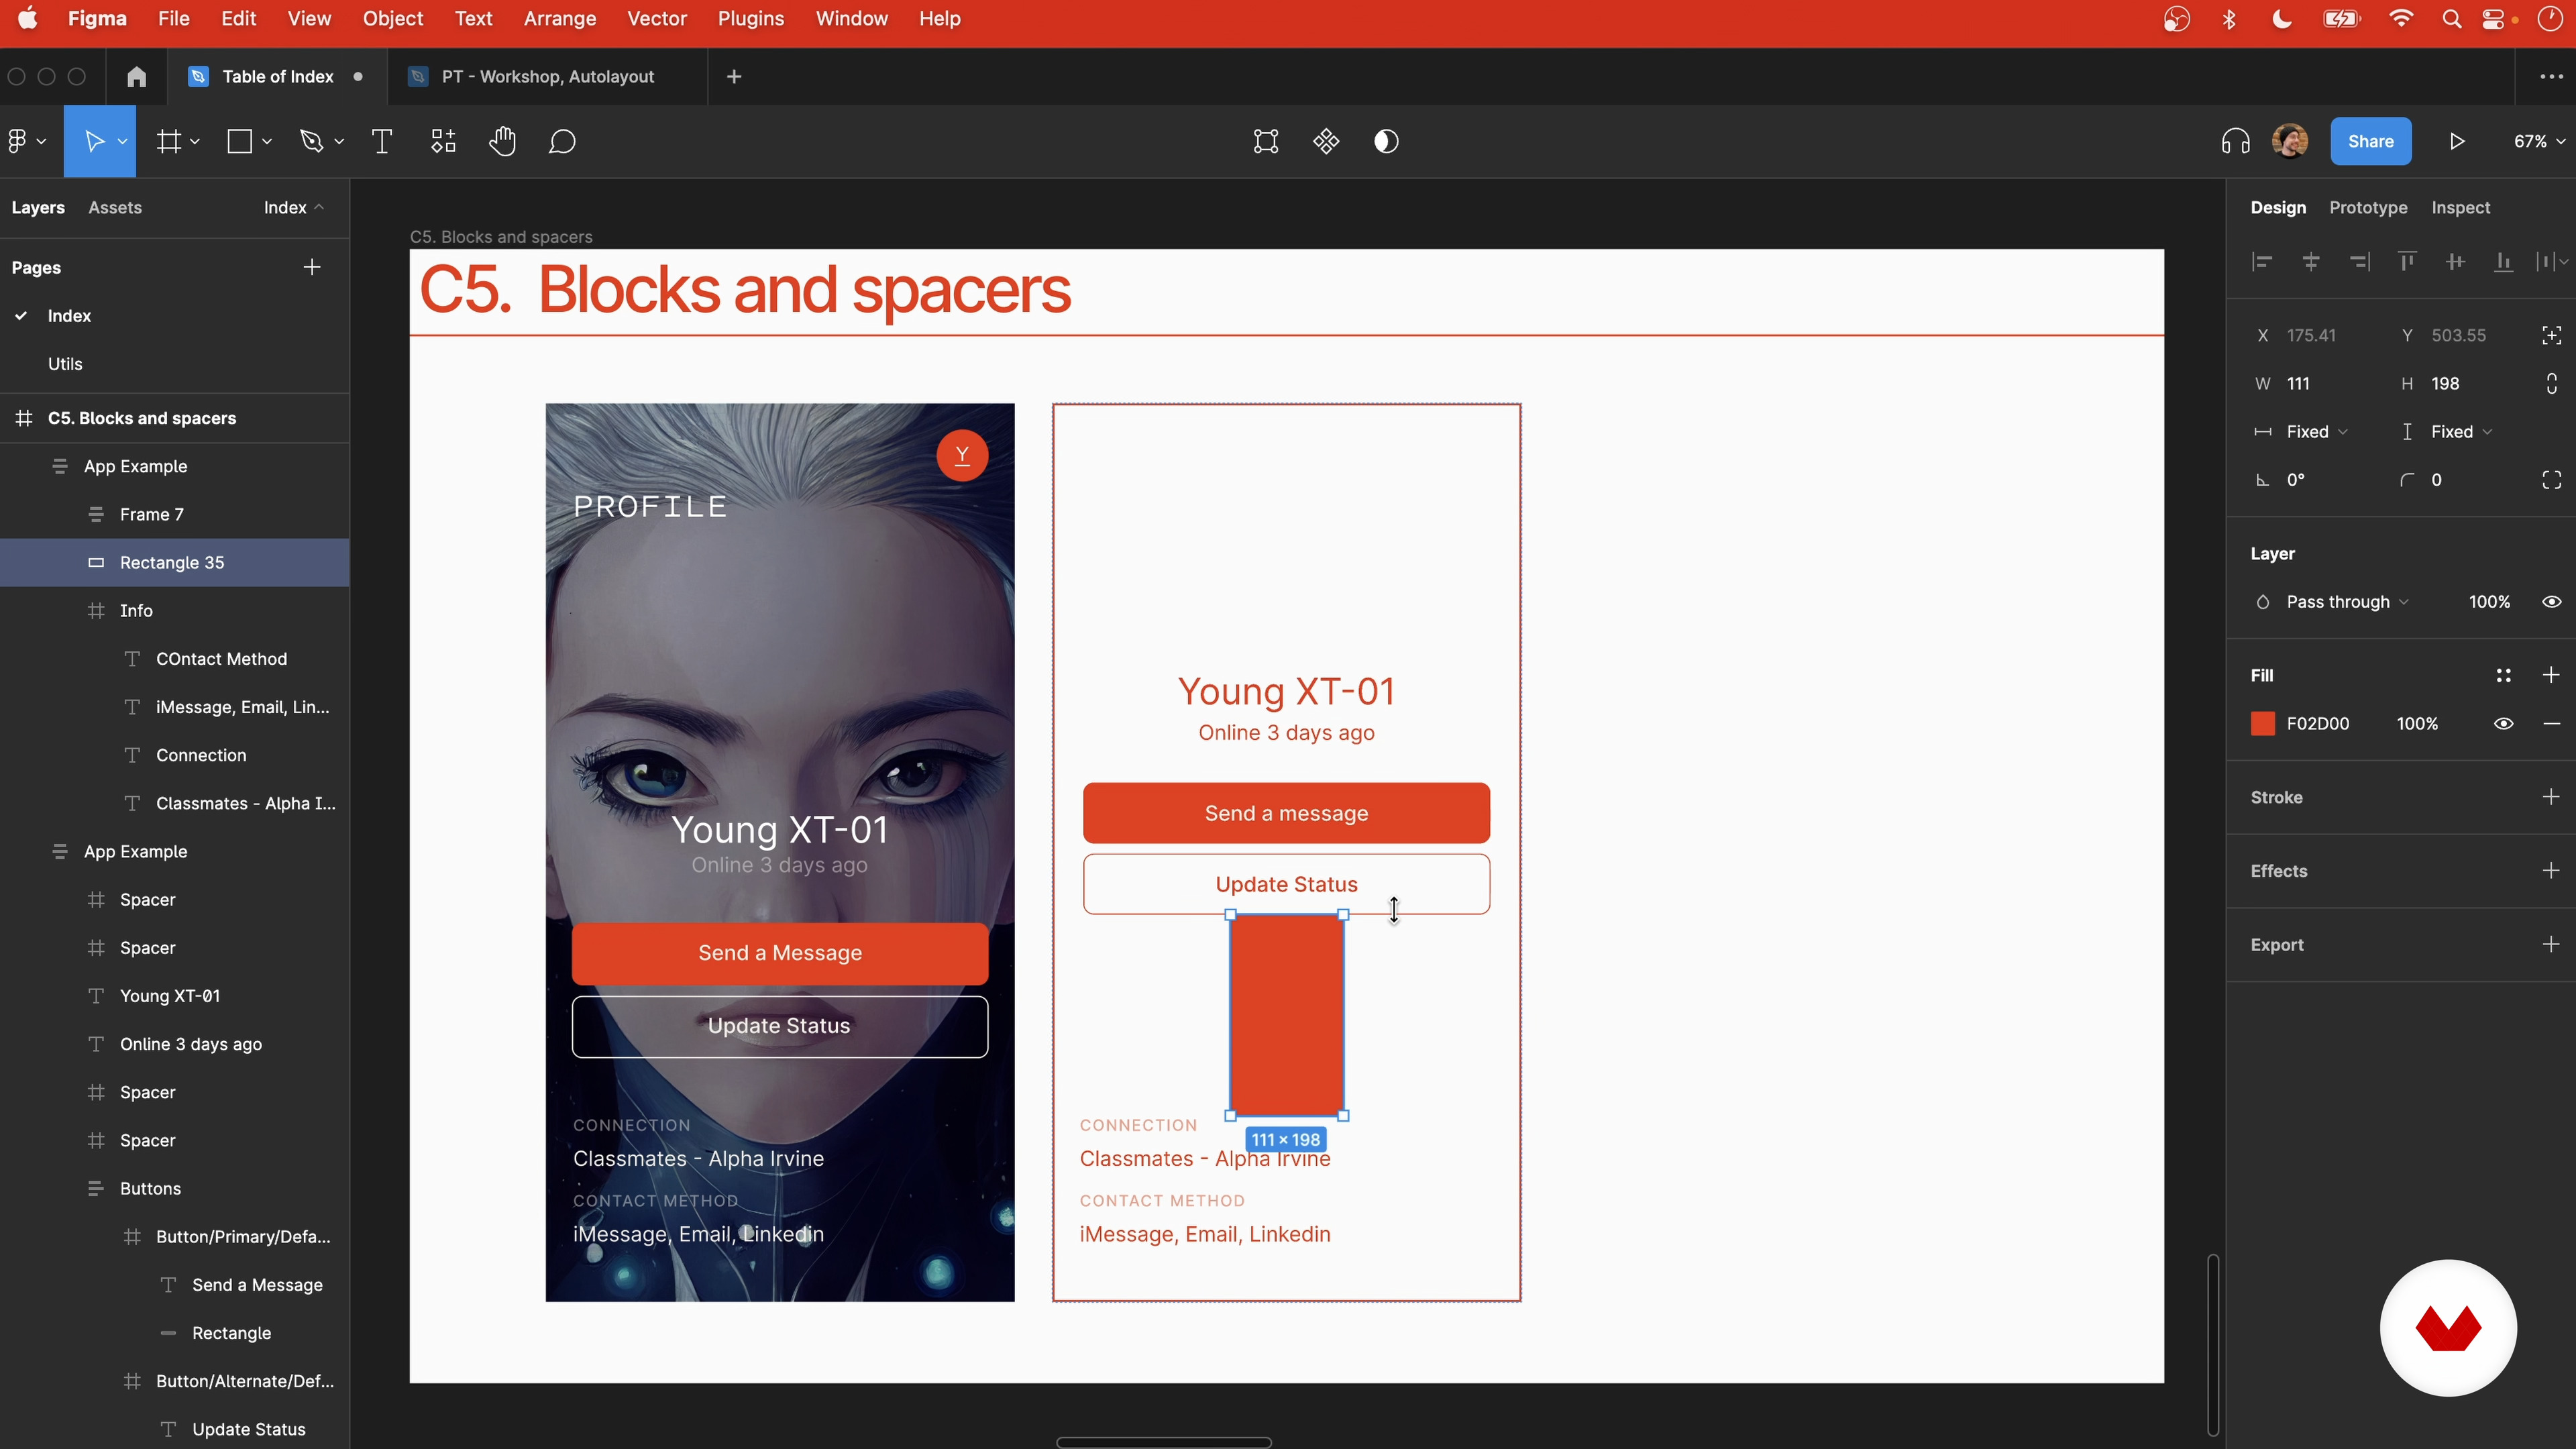The height and width of the screenshot is (1449, 2576).
Task: Open Frame tool options chevron
Action: pos(195,141)
